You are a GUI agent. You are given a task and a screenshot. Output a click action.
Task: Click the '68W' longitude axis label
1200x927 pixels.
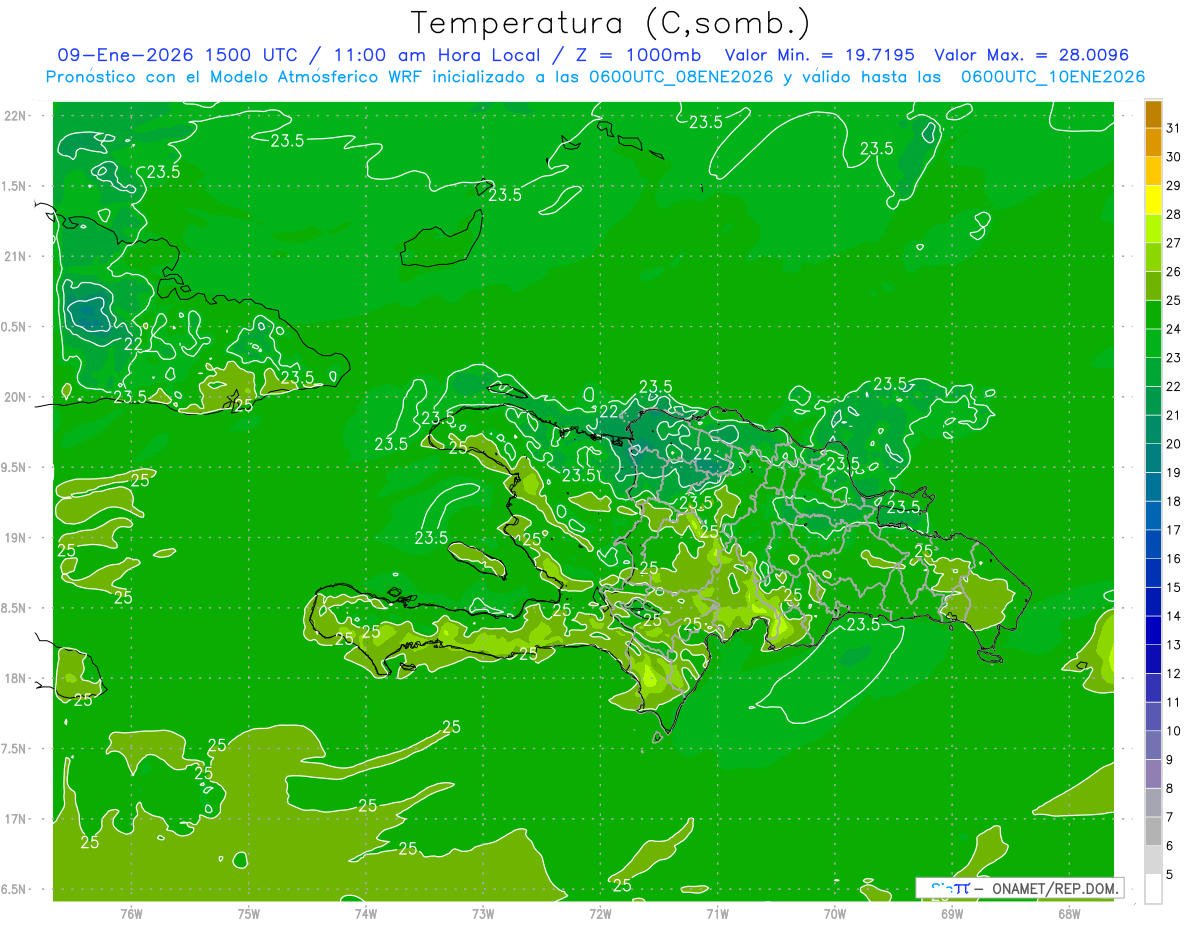[x=1069, y=914]
